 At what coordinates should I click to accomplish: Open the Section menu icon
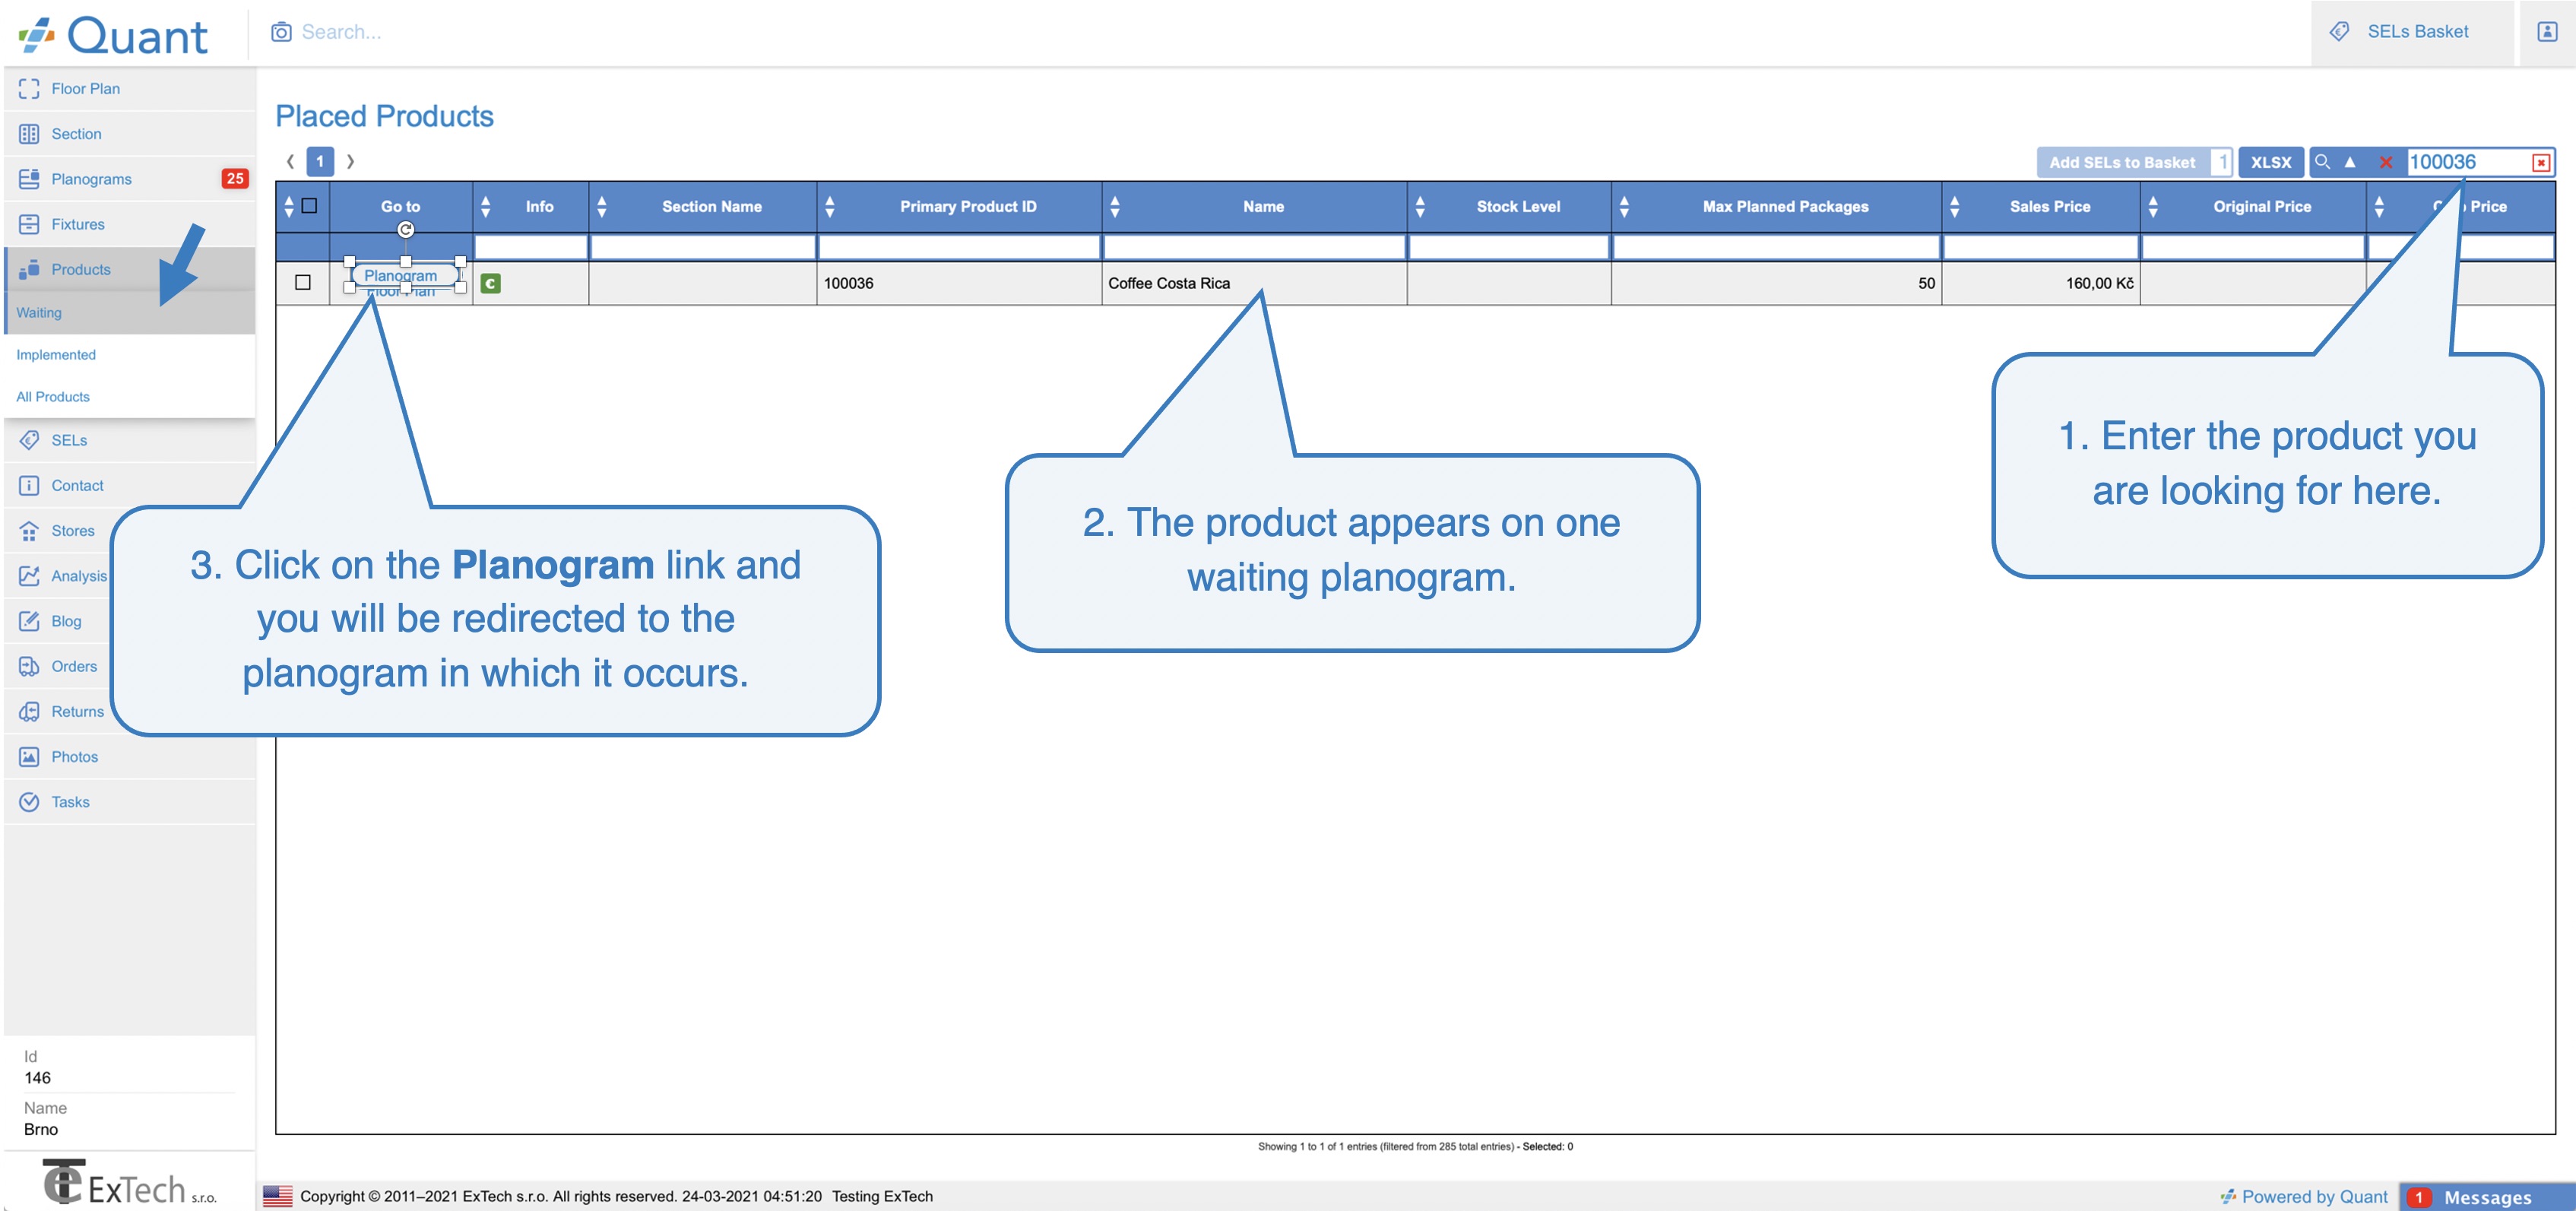[29, 134]
